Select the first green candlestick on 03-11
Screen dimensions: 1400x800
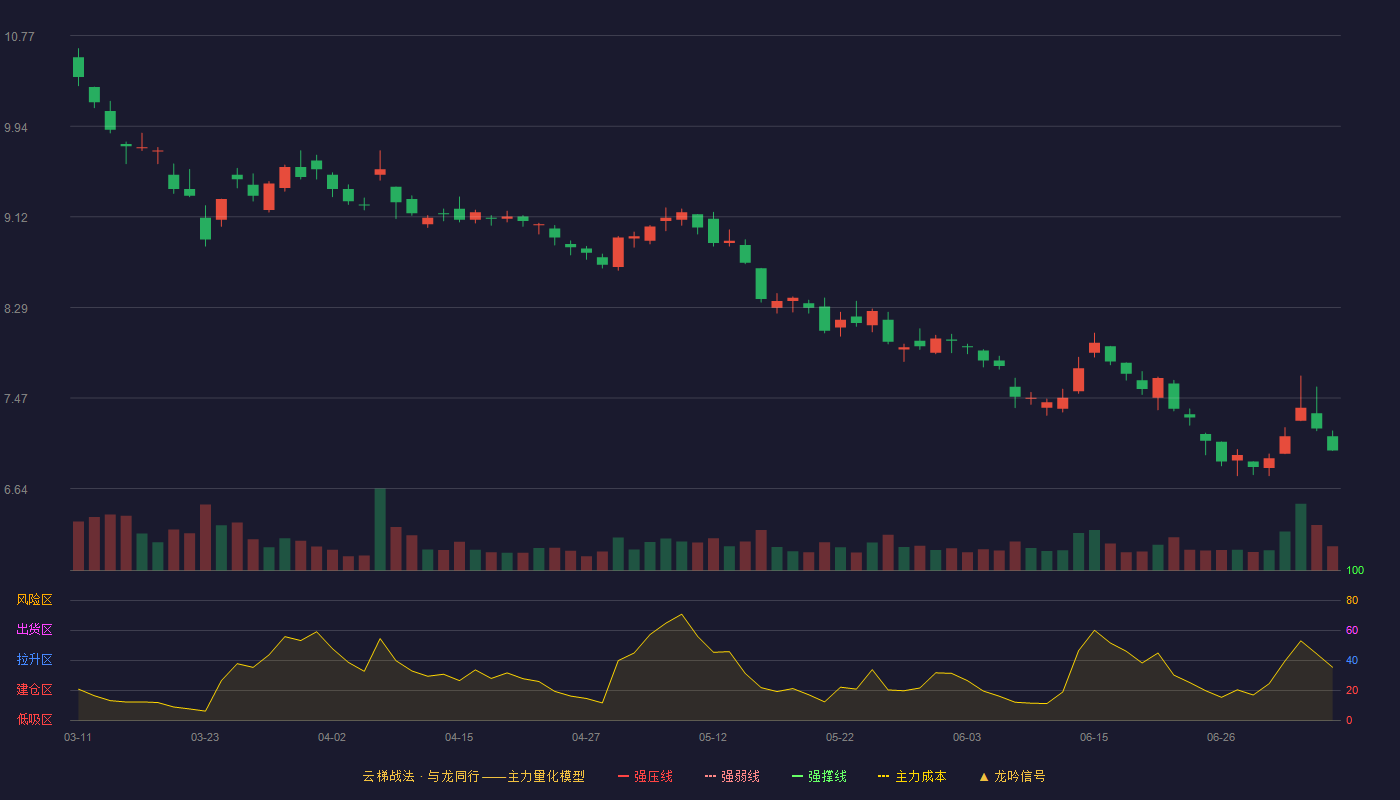click(78, 67)
